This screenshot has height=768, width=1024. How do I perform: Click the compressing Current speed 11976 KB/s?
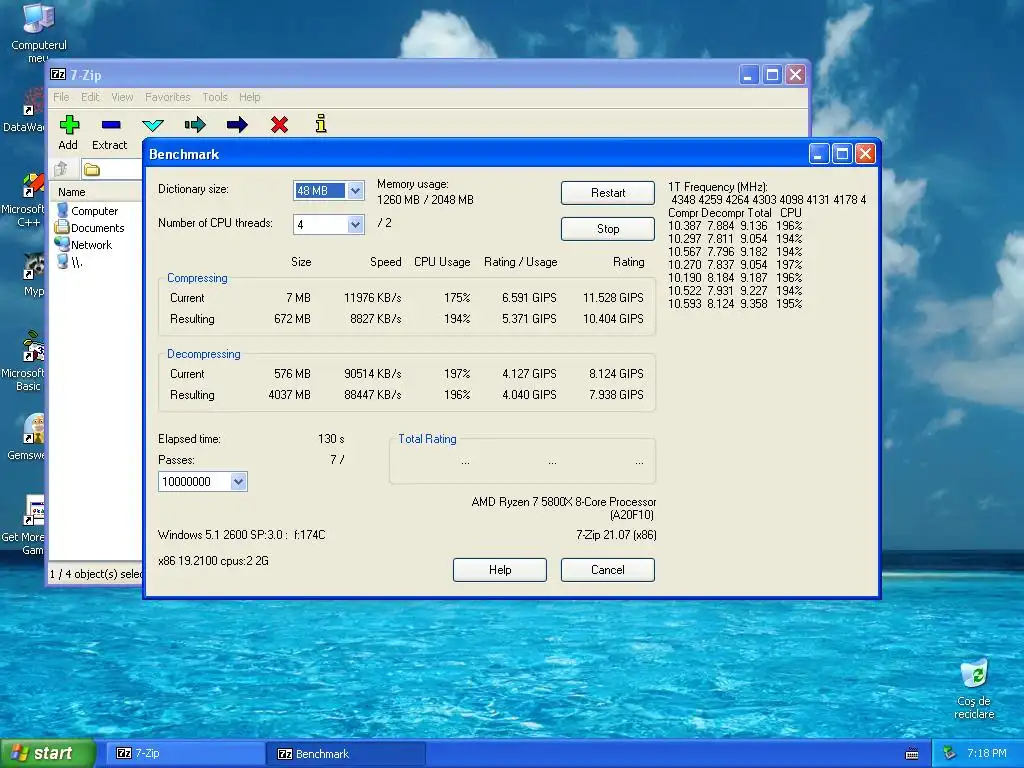pyautogui.click(x=372, y=298)
